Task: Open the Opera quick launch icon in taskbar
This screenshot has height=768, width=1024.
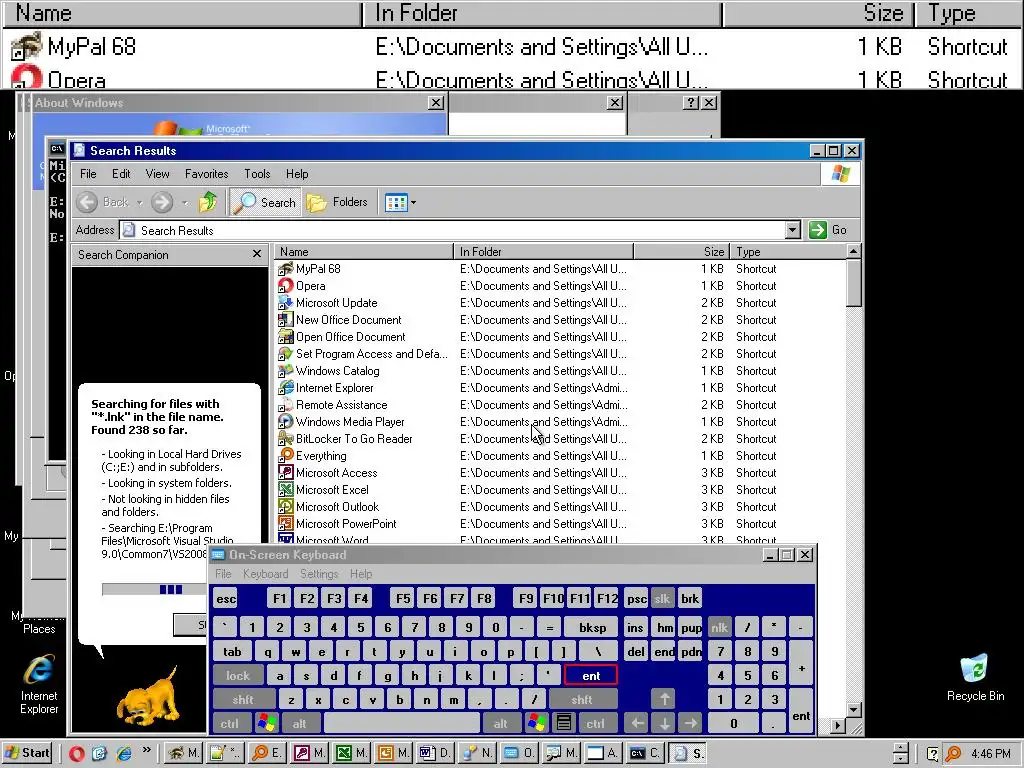Action: pos(77,753)
